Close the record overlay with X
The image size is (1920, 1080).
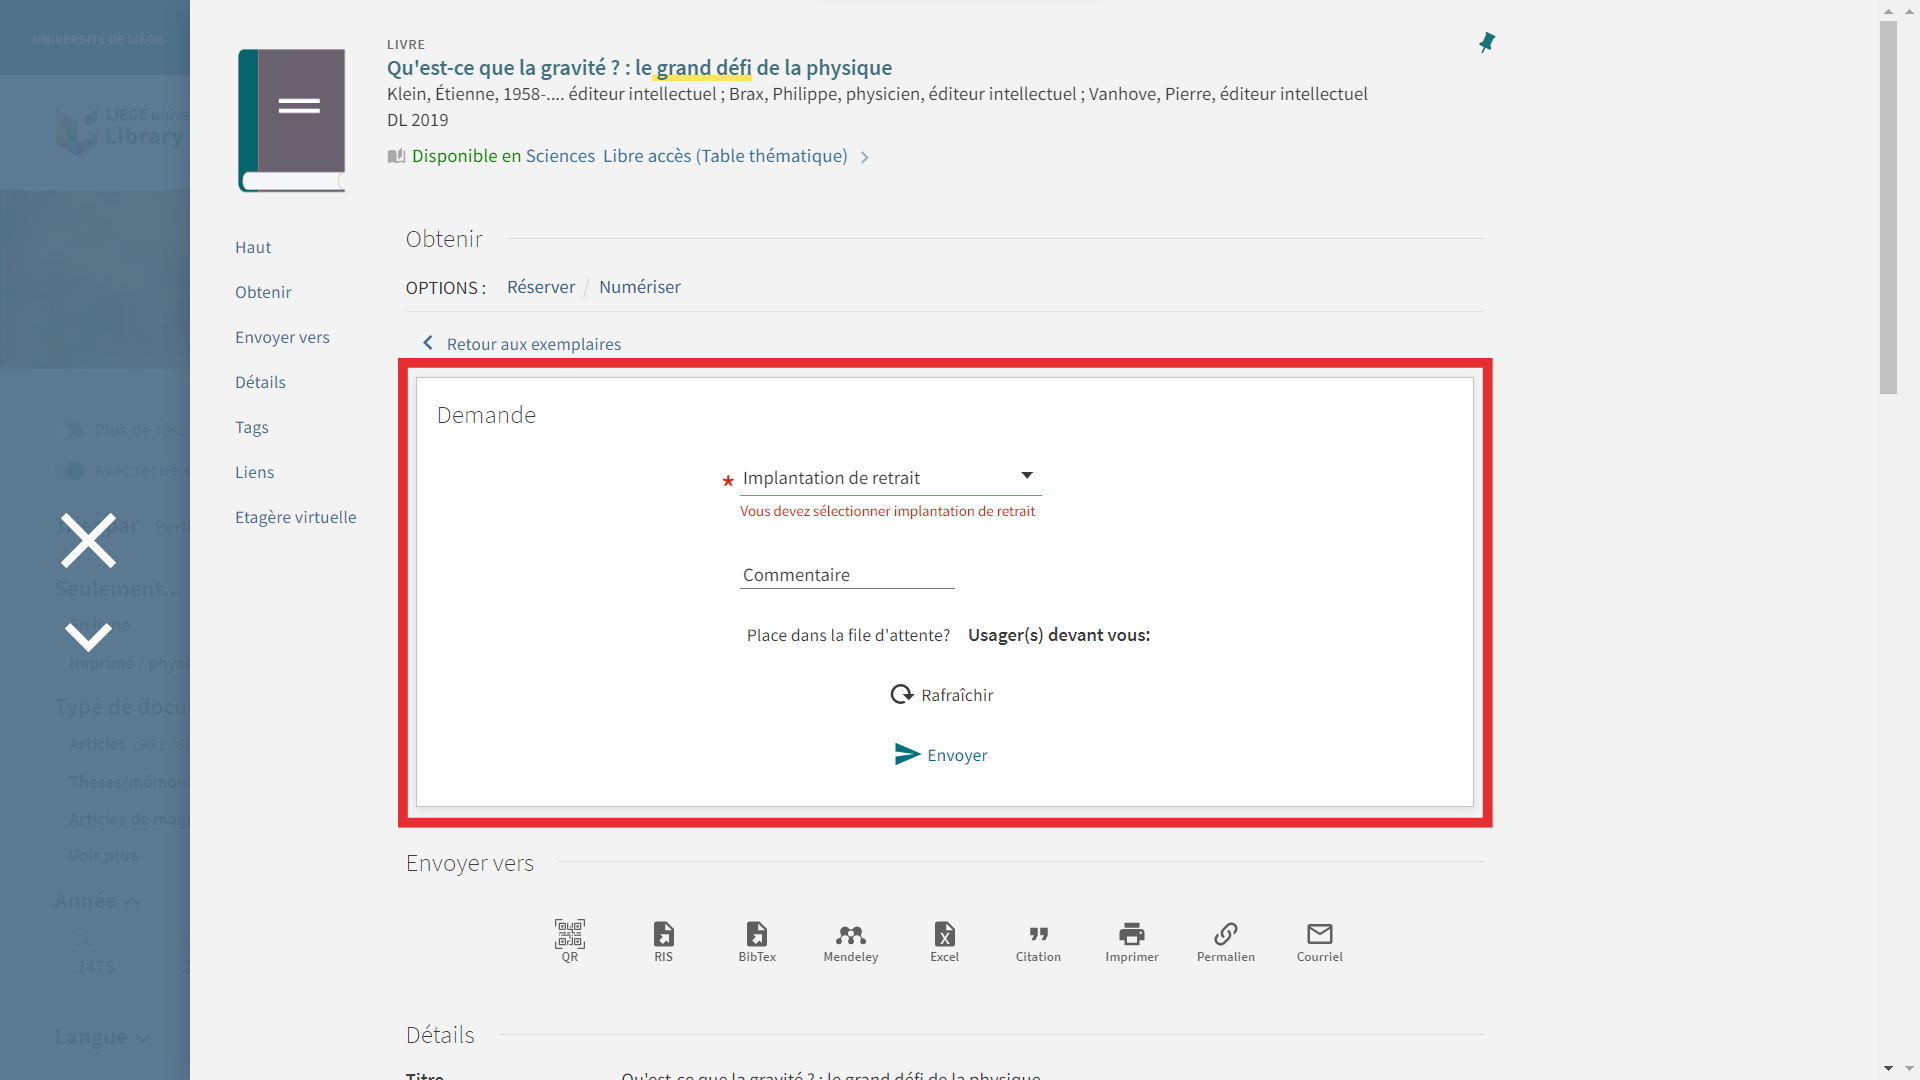tap(88, 541)
